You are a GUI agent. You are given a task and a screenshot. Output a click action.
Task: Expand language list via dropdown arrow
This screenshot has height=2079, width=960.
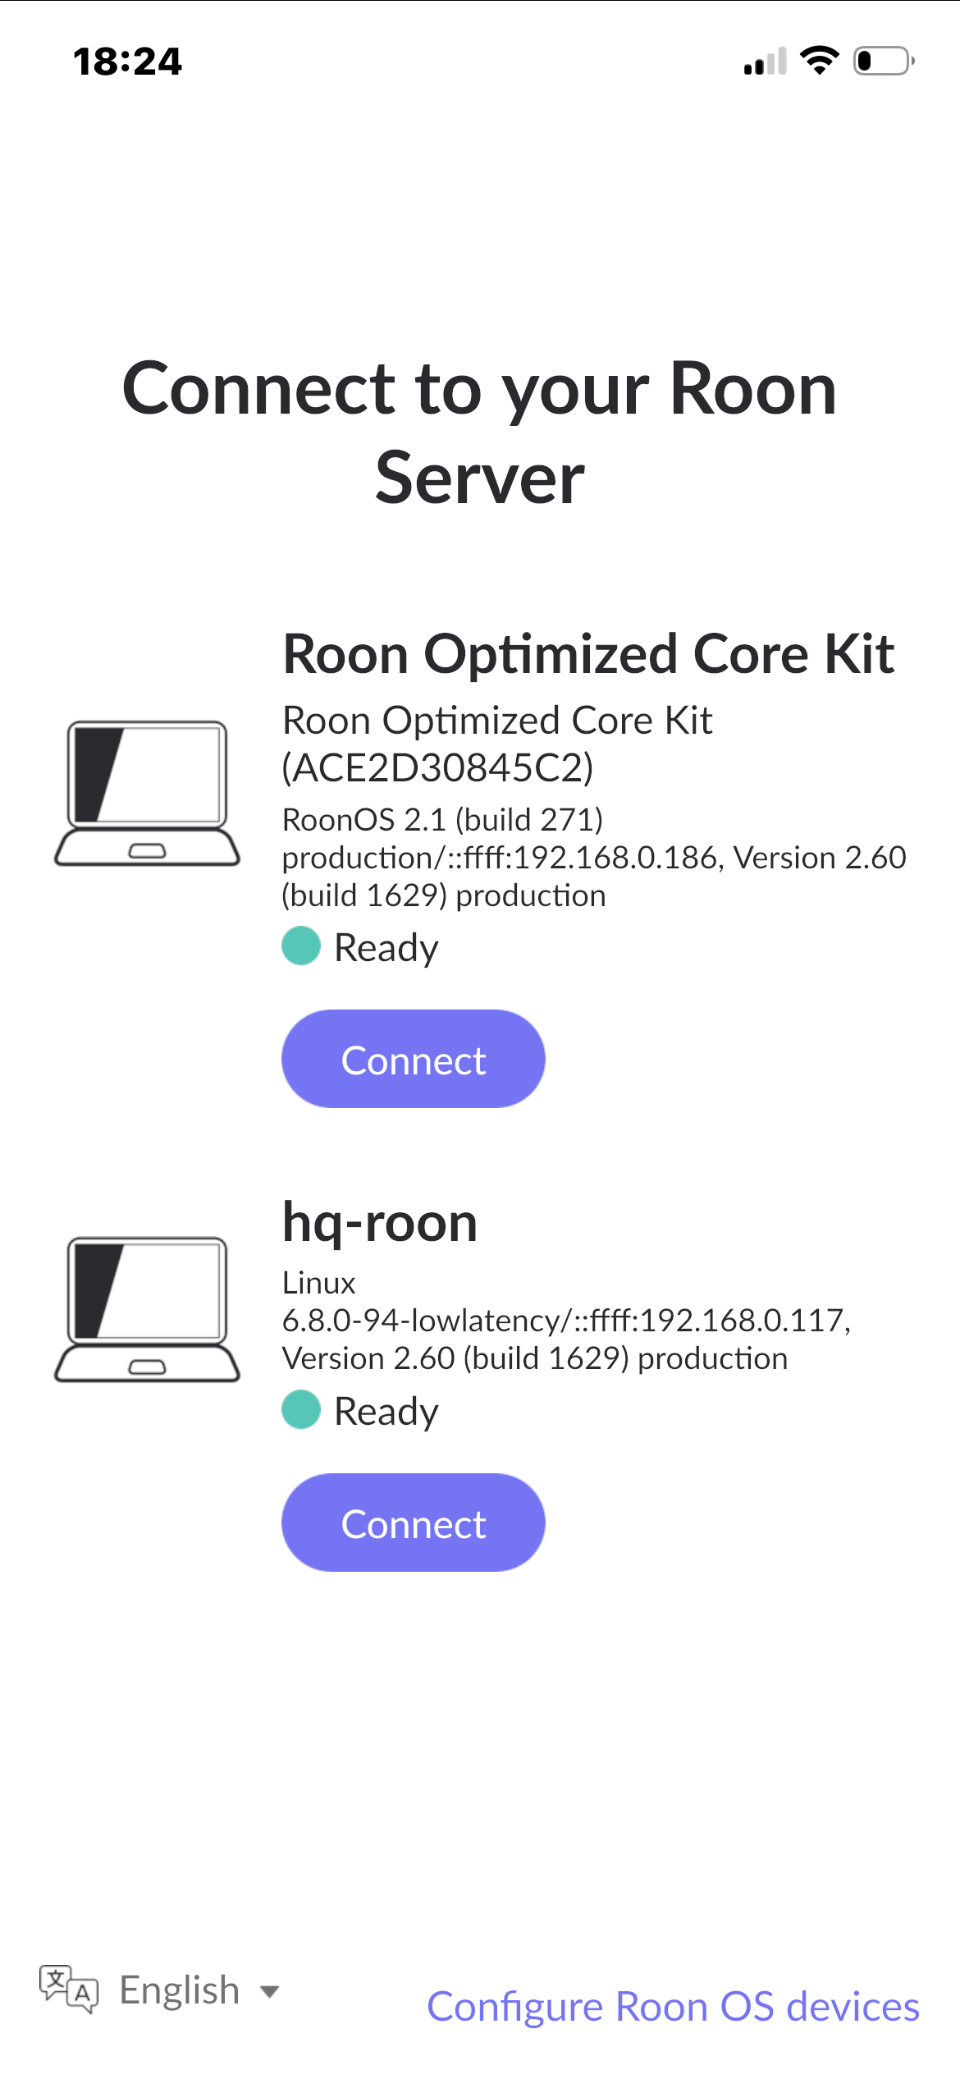click(269, 1991)
